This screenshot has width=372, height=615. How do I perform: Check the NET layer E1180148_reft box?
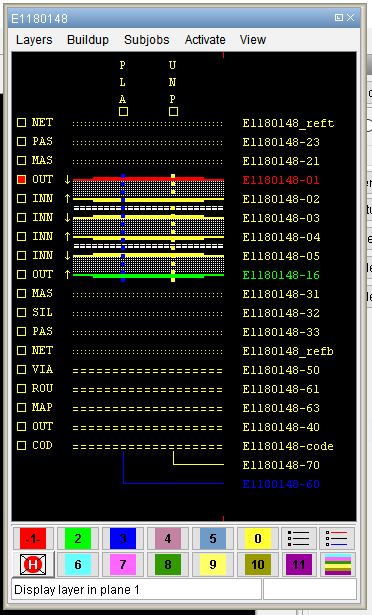22,123
